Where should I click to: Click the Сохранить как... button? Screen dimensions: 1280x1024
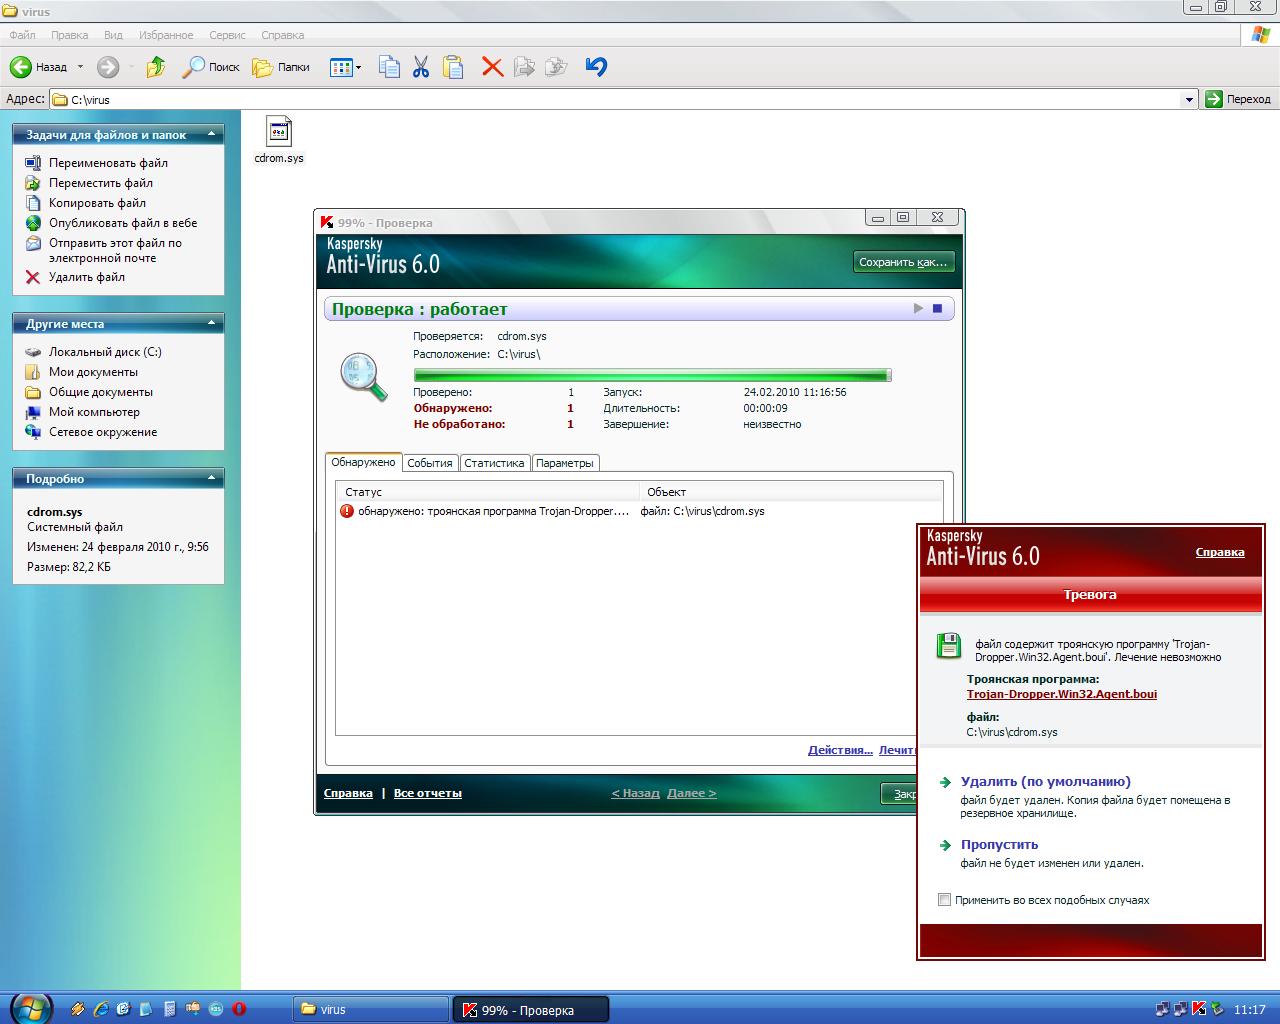903,262
